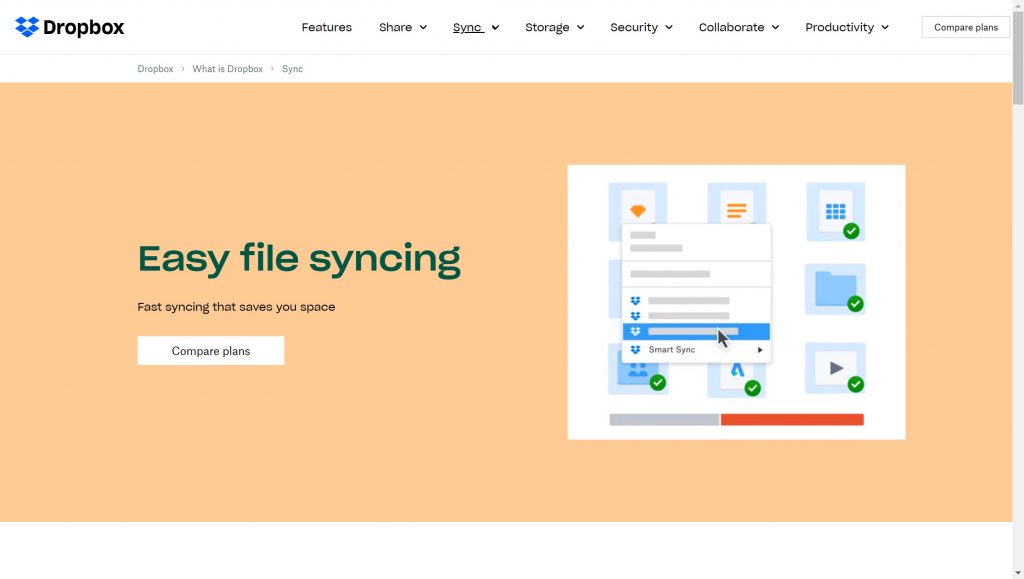Click the orange text document icon

[x=737, y=210]
